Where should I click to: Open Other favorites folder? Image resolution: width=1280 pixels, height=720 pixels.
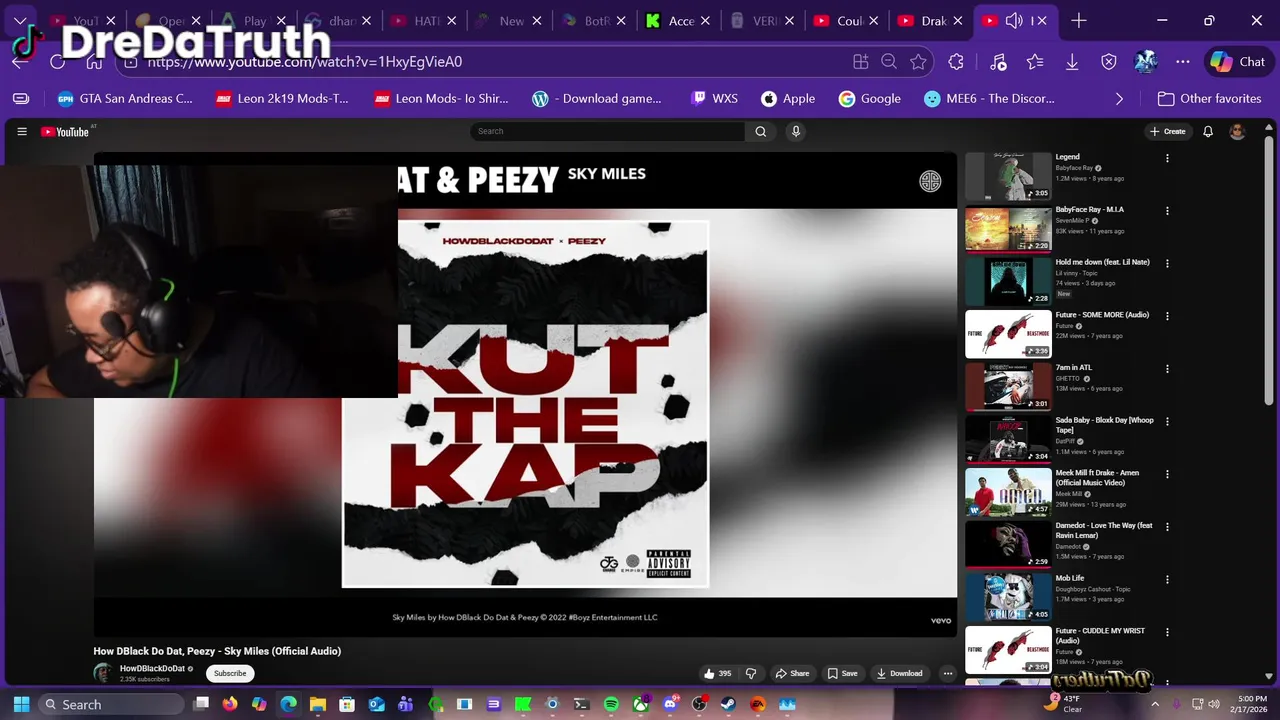pyautogui.click(x=1209, y=98)
